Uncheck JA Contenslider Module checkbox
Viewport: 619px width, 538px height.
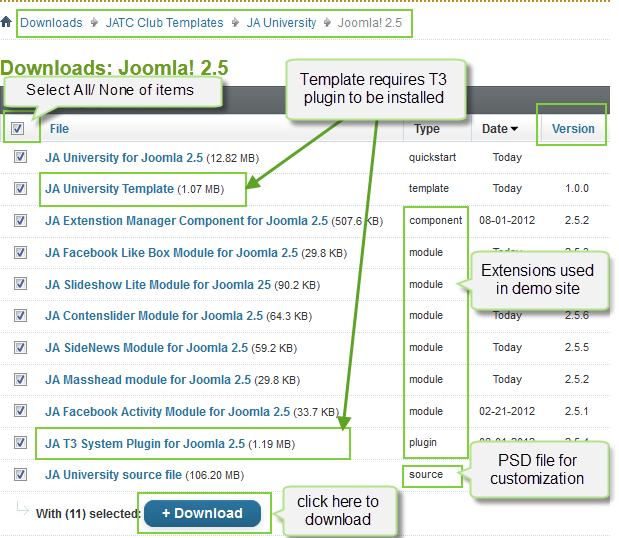(x=21, y=315)
